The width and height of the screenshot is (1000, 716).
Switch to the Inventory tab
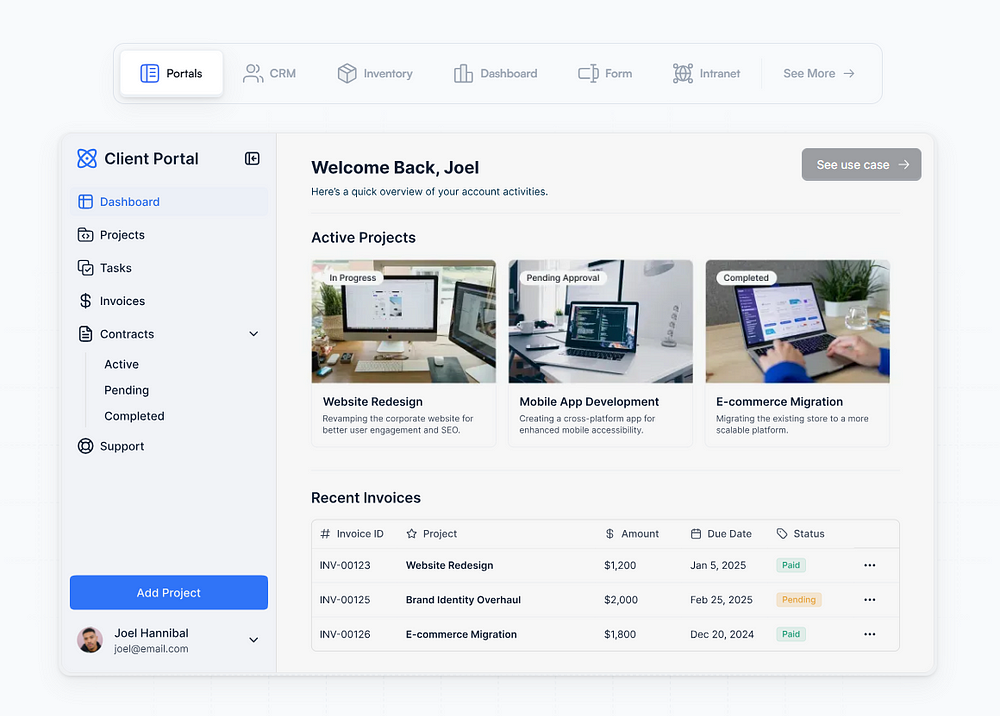click(x=375, y=73)
